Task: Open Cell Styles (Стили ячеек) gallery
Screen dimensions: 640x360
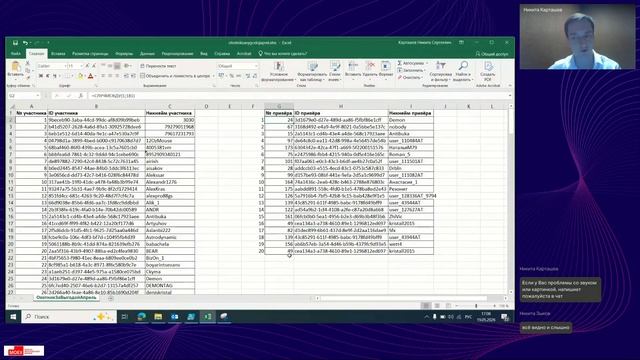Action: [335, 71]
